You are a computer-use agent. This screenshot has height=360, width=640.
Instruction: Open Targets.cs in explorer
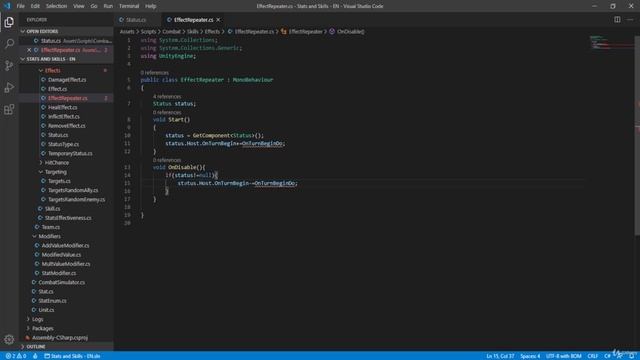pos(59,181)
